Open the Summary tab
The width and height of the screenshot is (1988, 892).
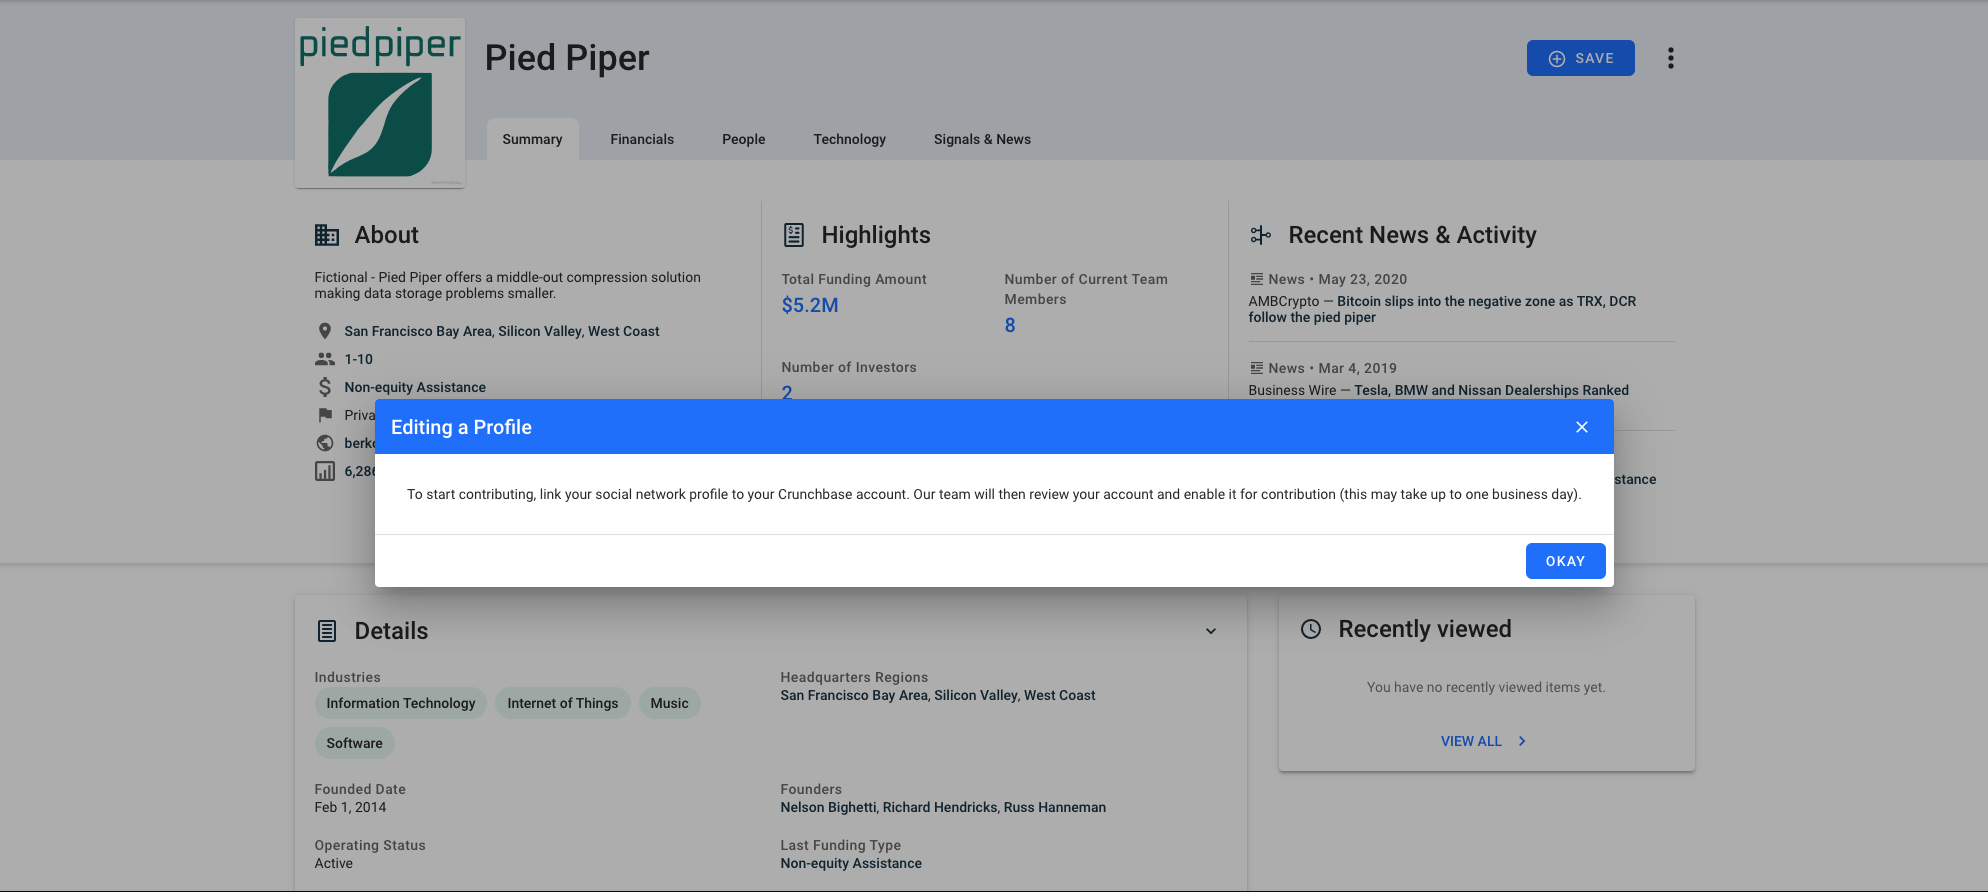pyautogui.click(x=532, y=139)
